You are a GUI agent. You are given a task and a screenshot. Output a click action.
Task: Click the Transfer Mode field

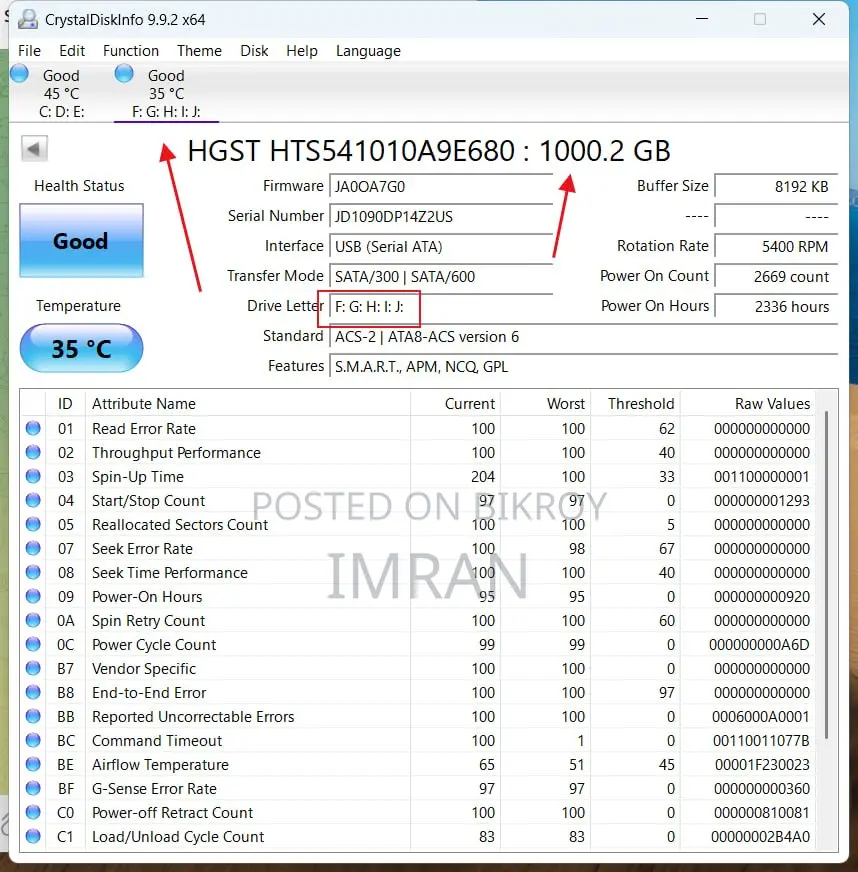tap(441, 276)
